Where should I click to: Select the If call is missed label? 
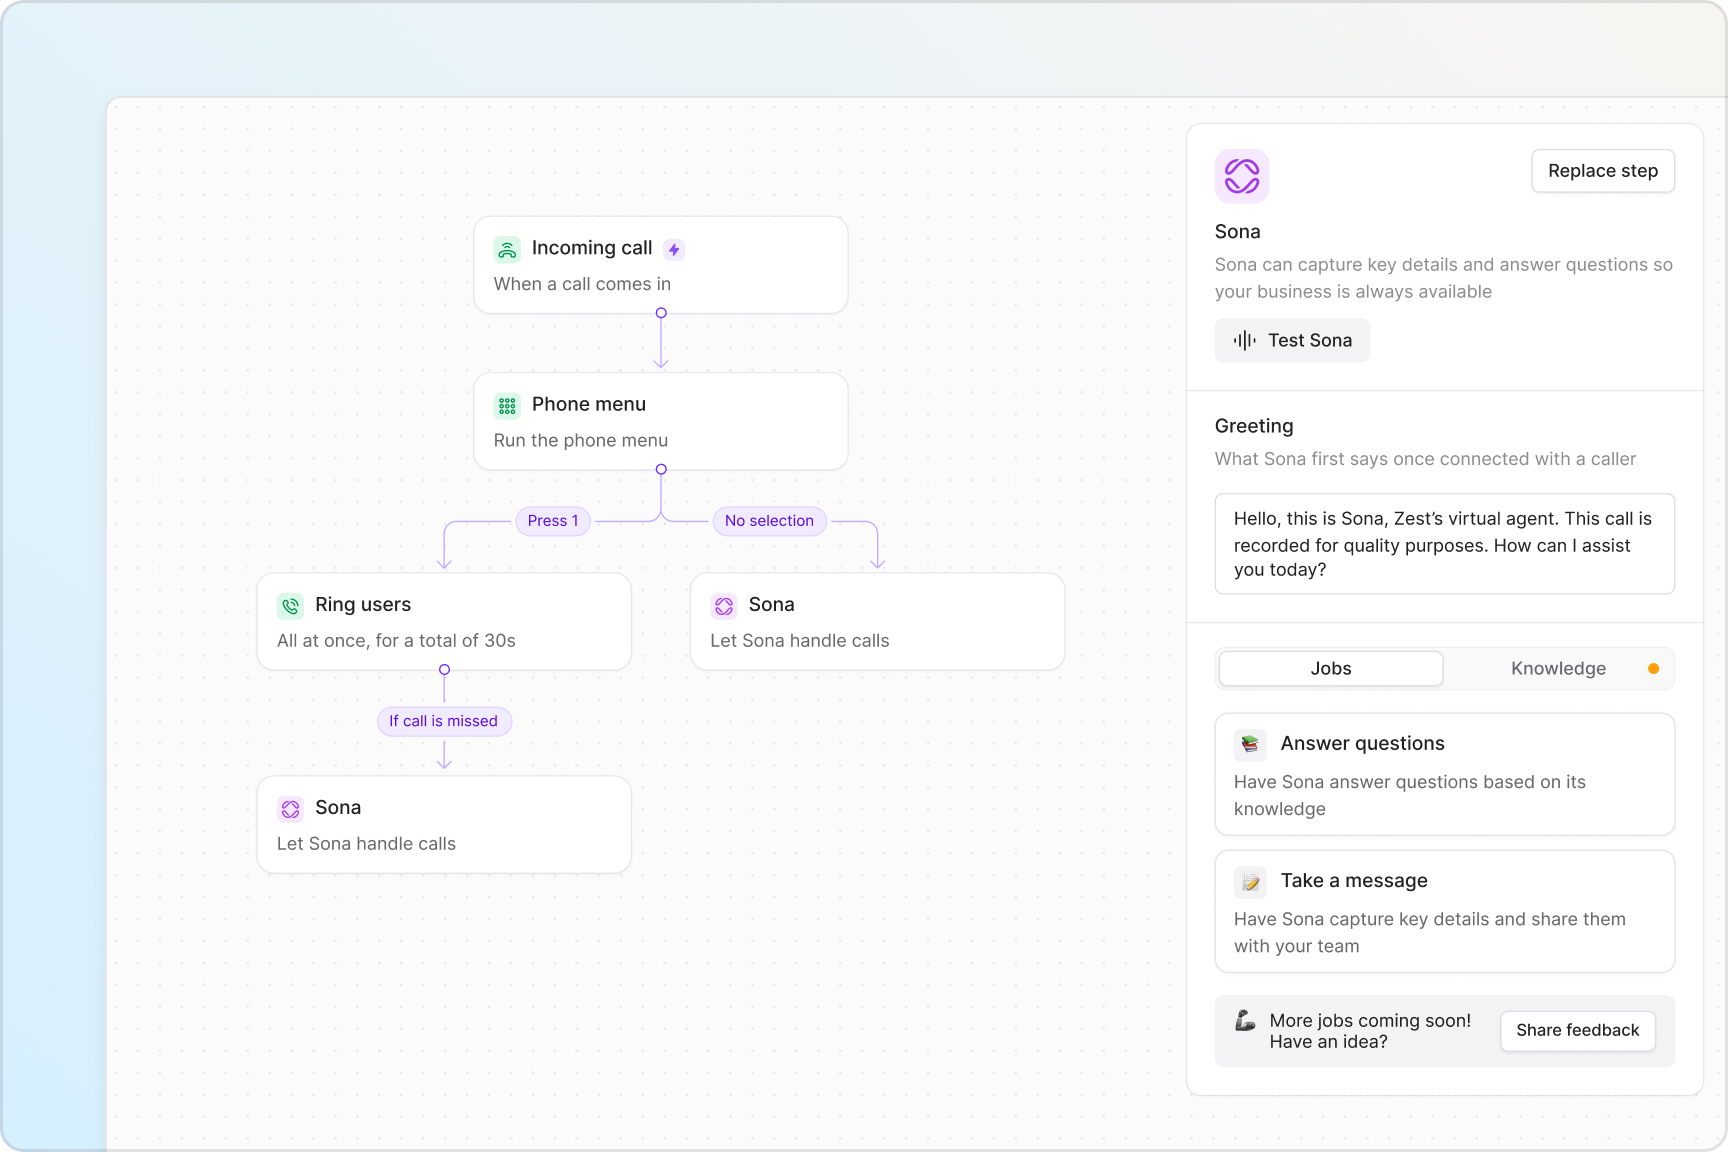(x=444, y=721)
